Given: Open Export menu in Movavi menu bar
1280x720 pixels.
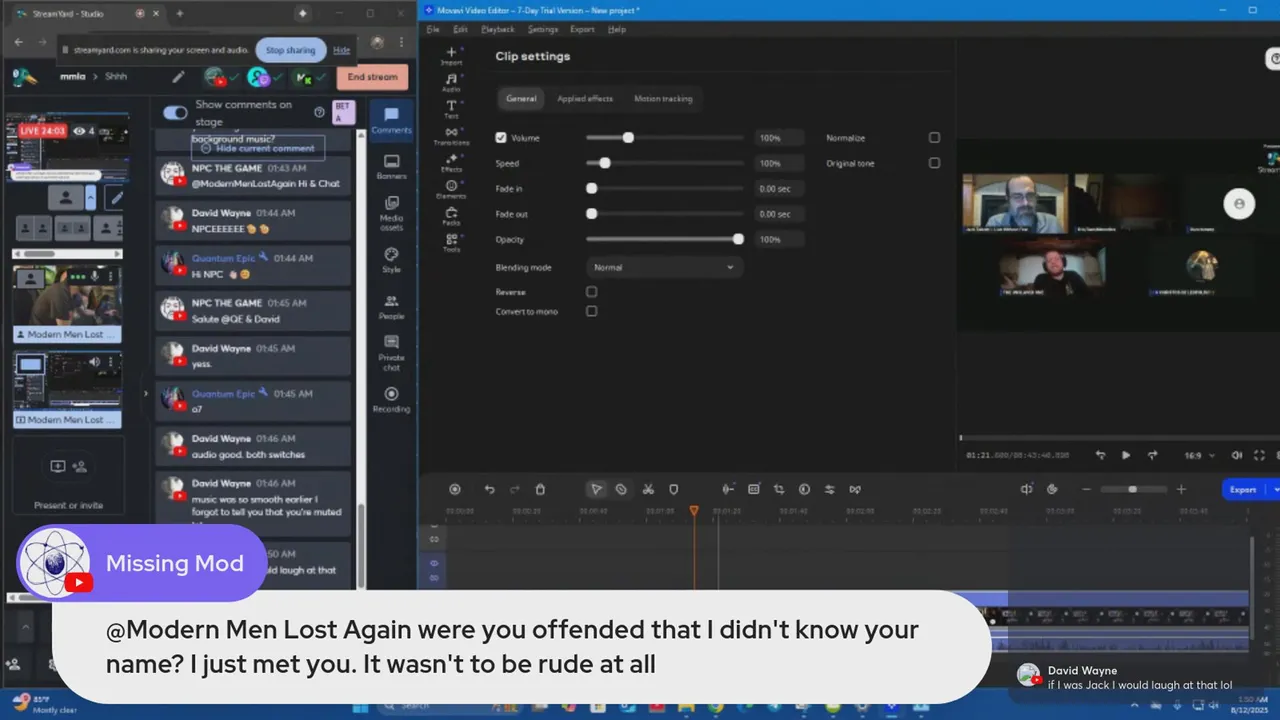Looking at the screenshot, I should [x=582, y=29].
